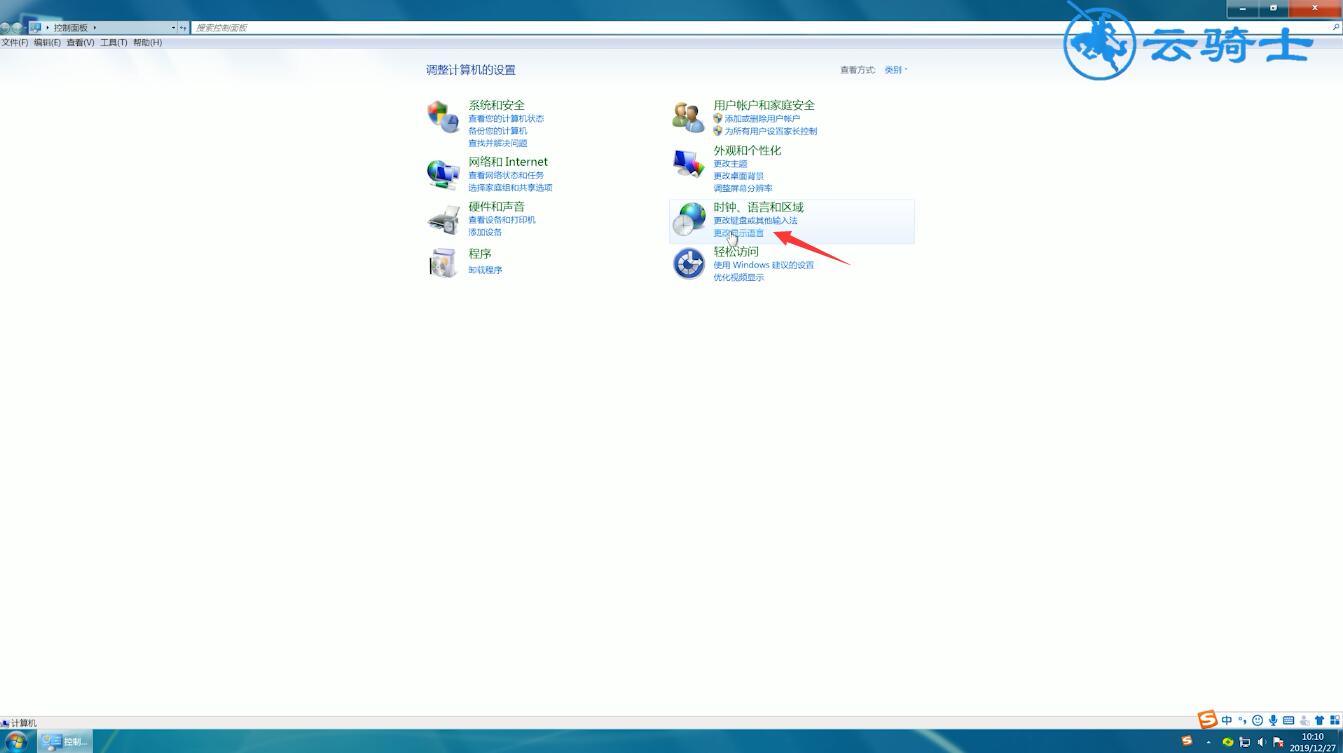Click the Sogou S icon in the taskbar tray
Image resolution: width=1343 pixels, height=753 pixels.
[1187, 741]
